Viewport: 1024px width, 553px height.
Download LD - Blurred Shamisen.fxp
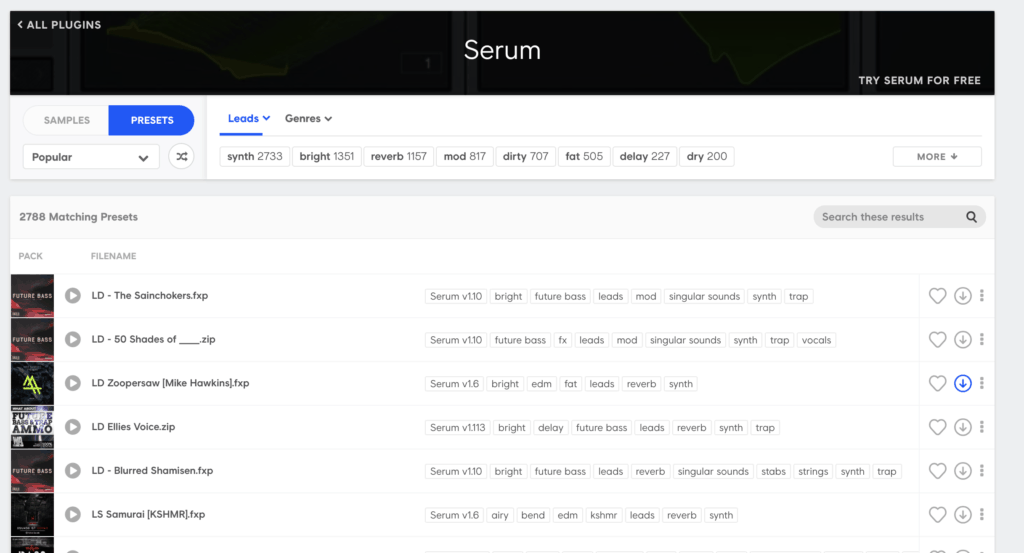[963, 471]
